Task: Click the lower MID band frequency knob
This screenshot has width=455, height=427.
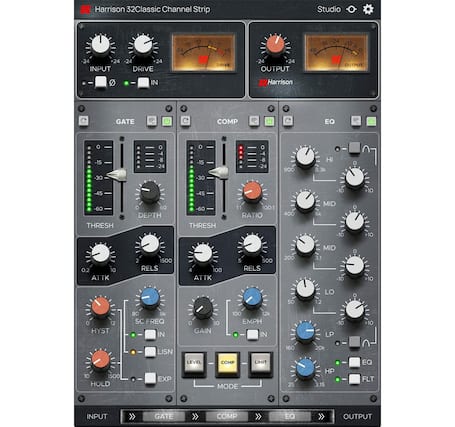Action: (305, 246)
